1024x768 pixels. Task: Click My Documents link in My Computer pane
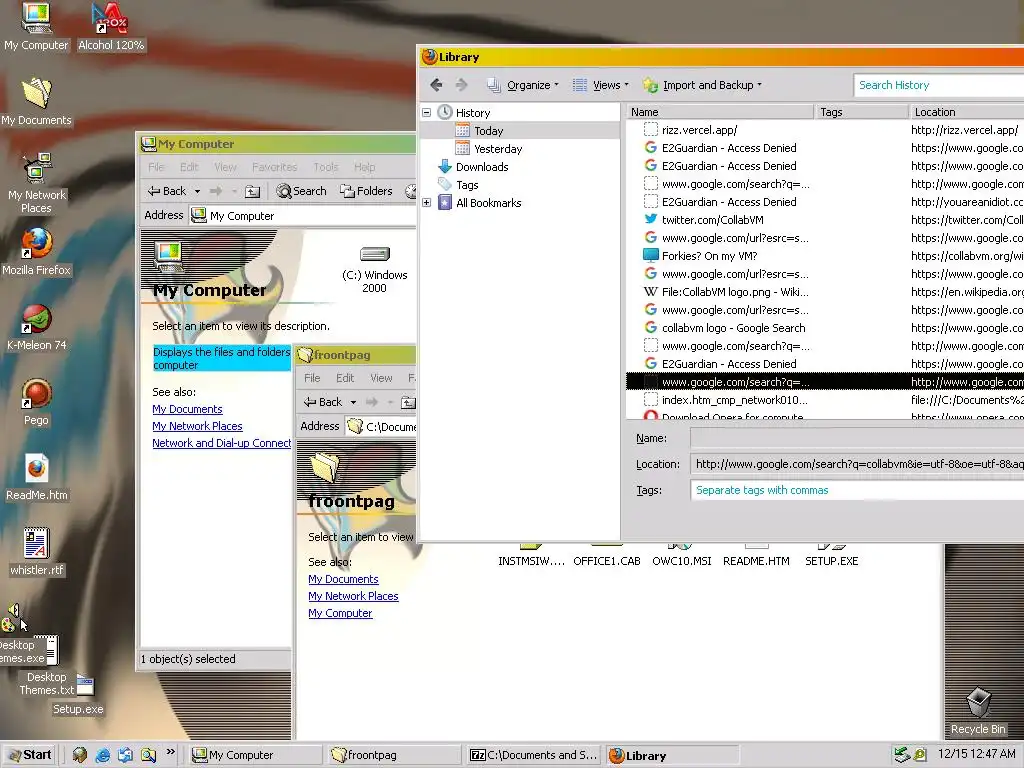187,409
